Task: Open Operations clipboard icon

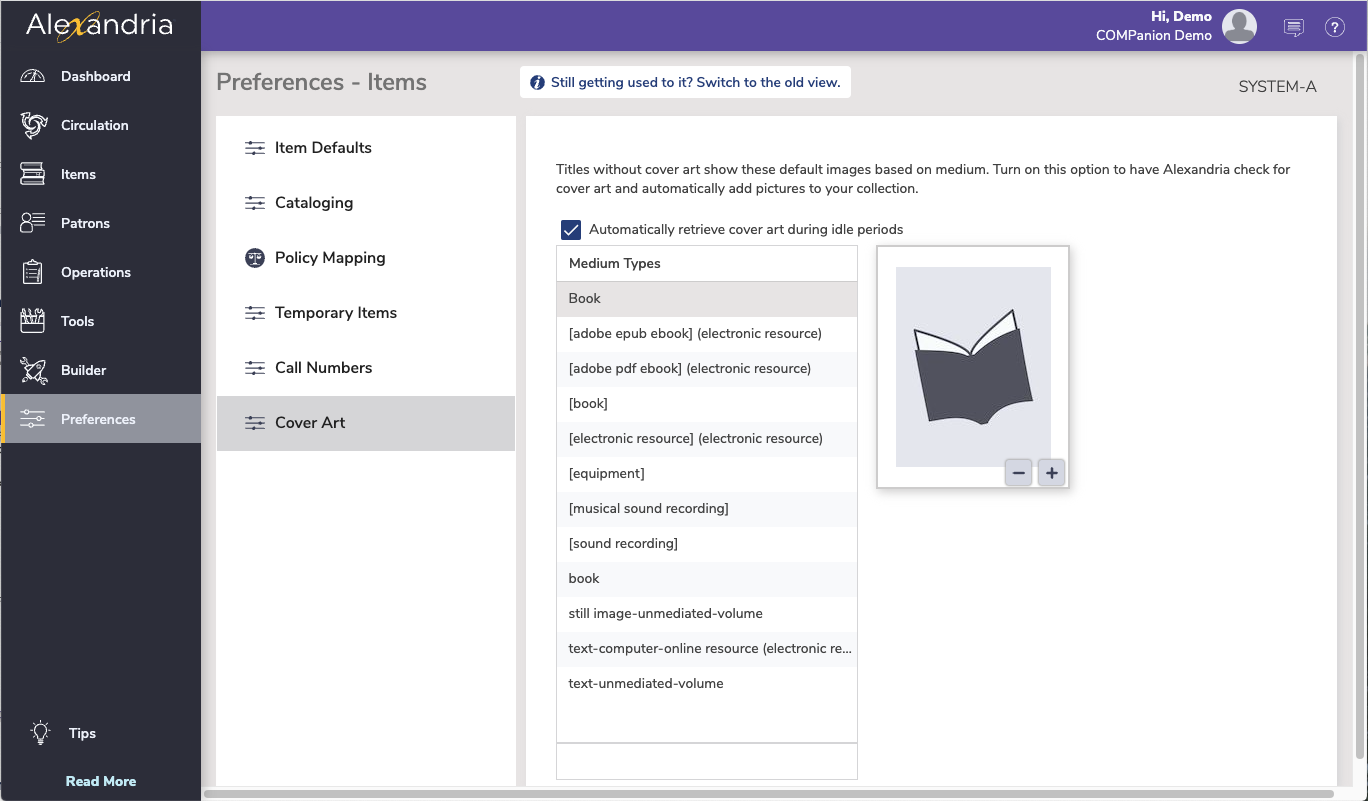Action: click(x=33, y=272)
